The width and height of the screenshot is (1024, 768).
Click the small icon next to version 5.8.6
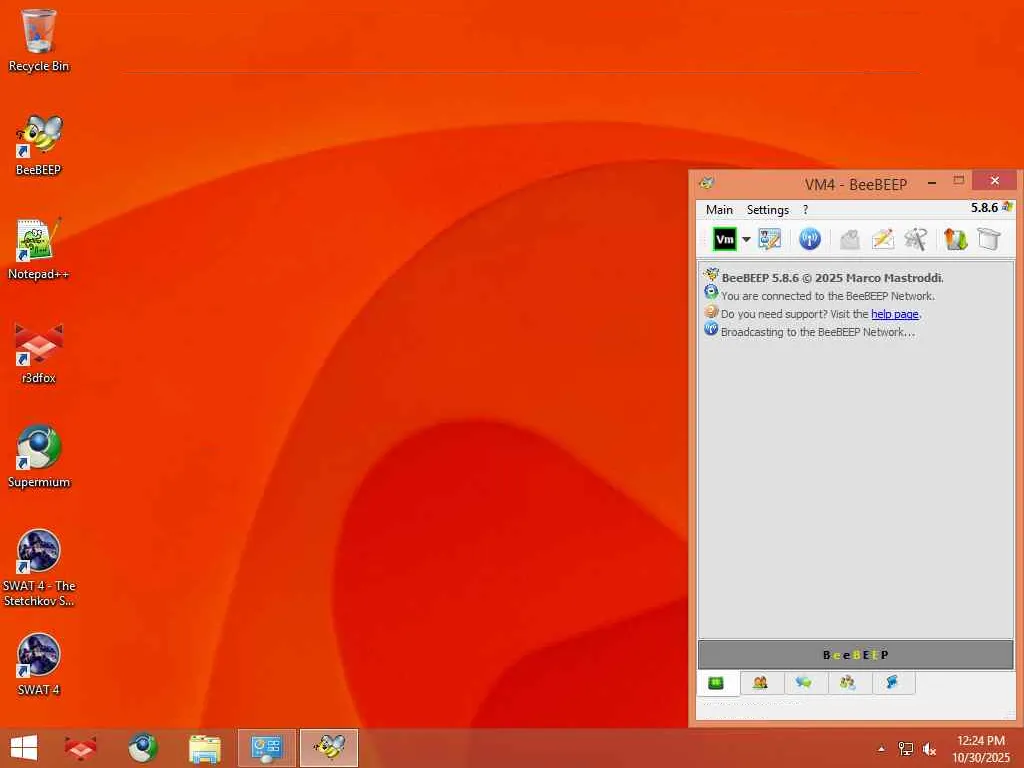tap(1008, 207)
